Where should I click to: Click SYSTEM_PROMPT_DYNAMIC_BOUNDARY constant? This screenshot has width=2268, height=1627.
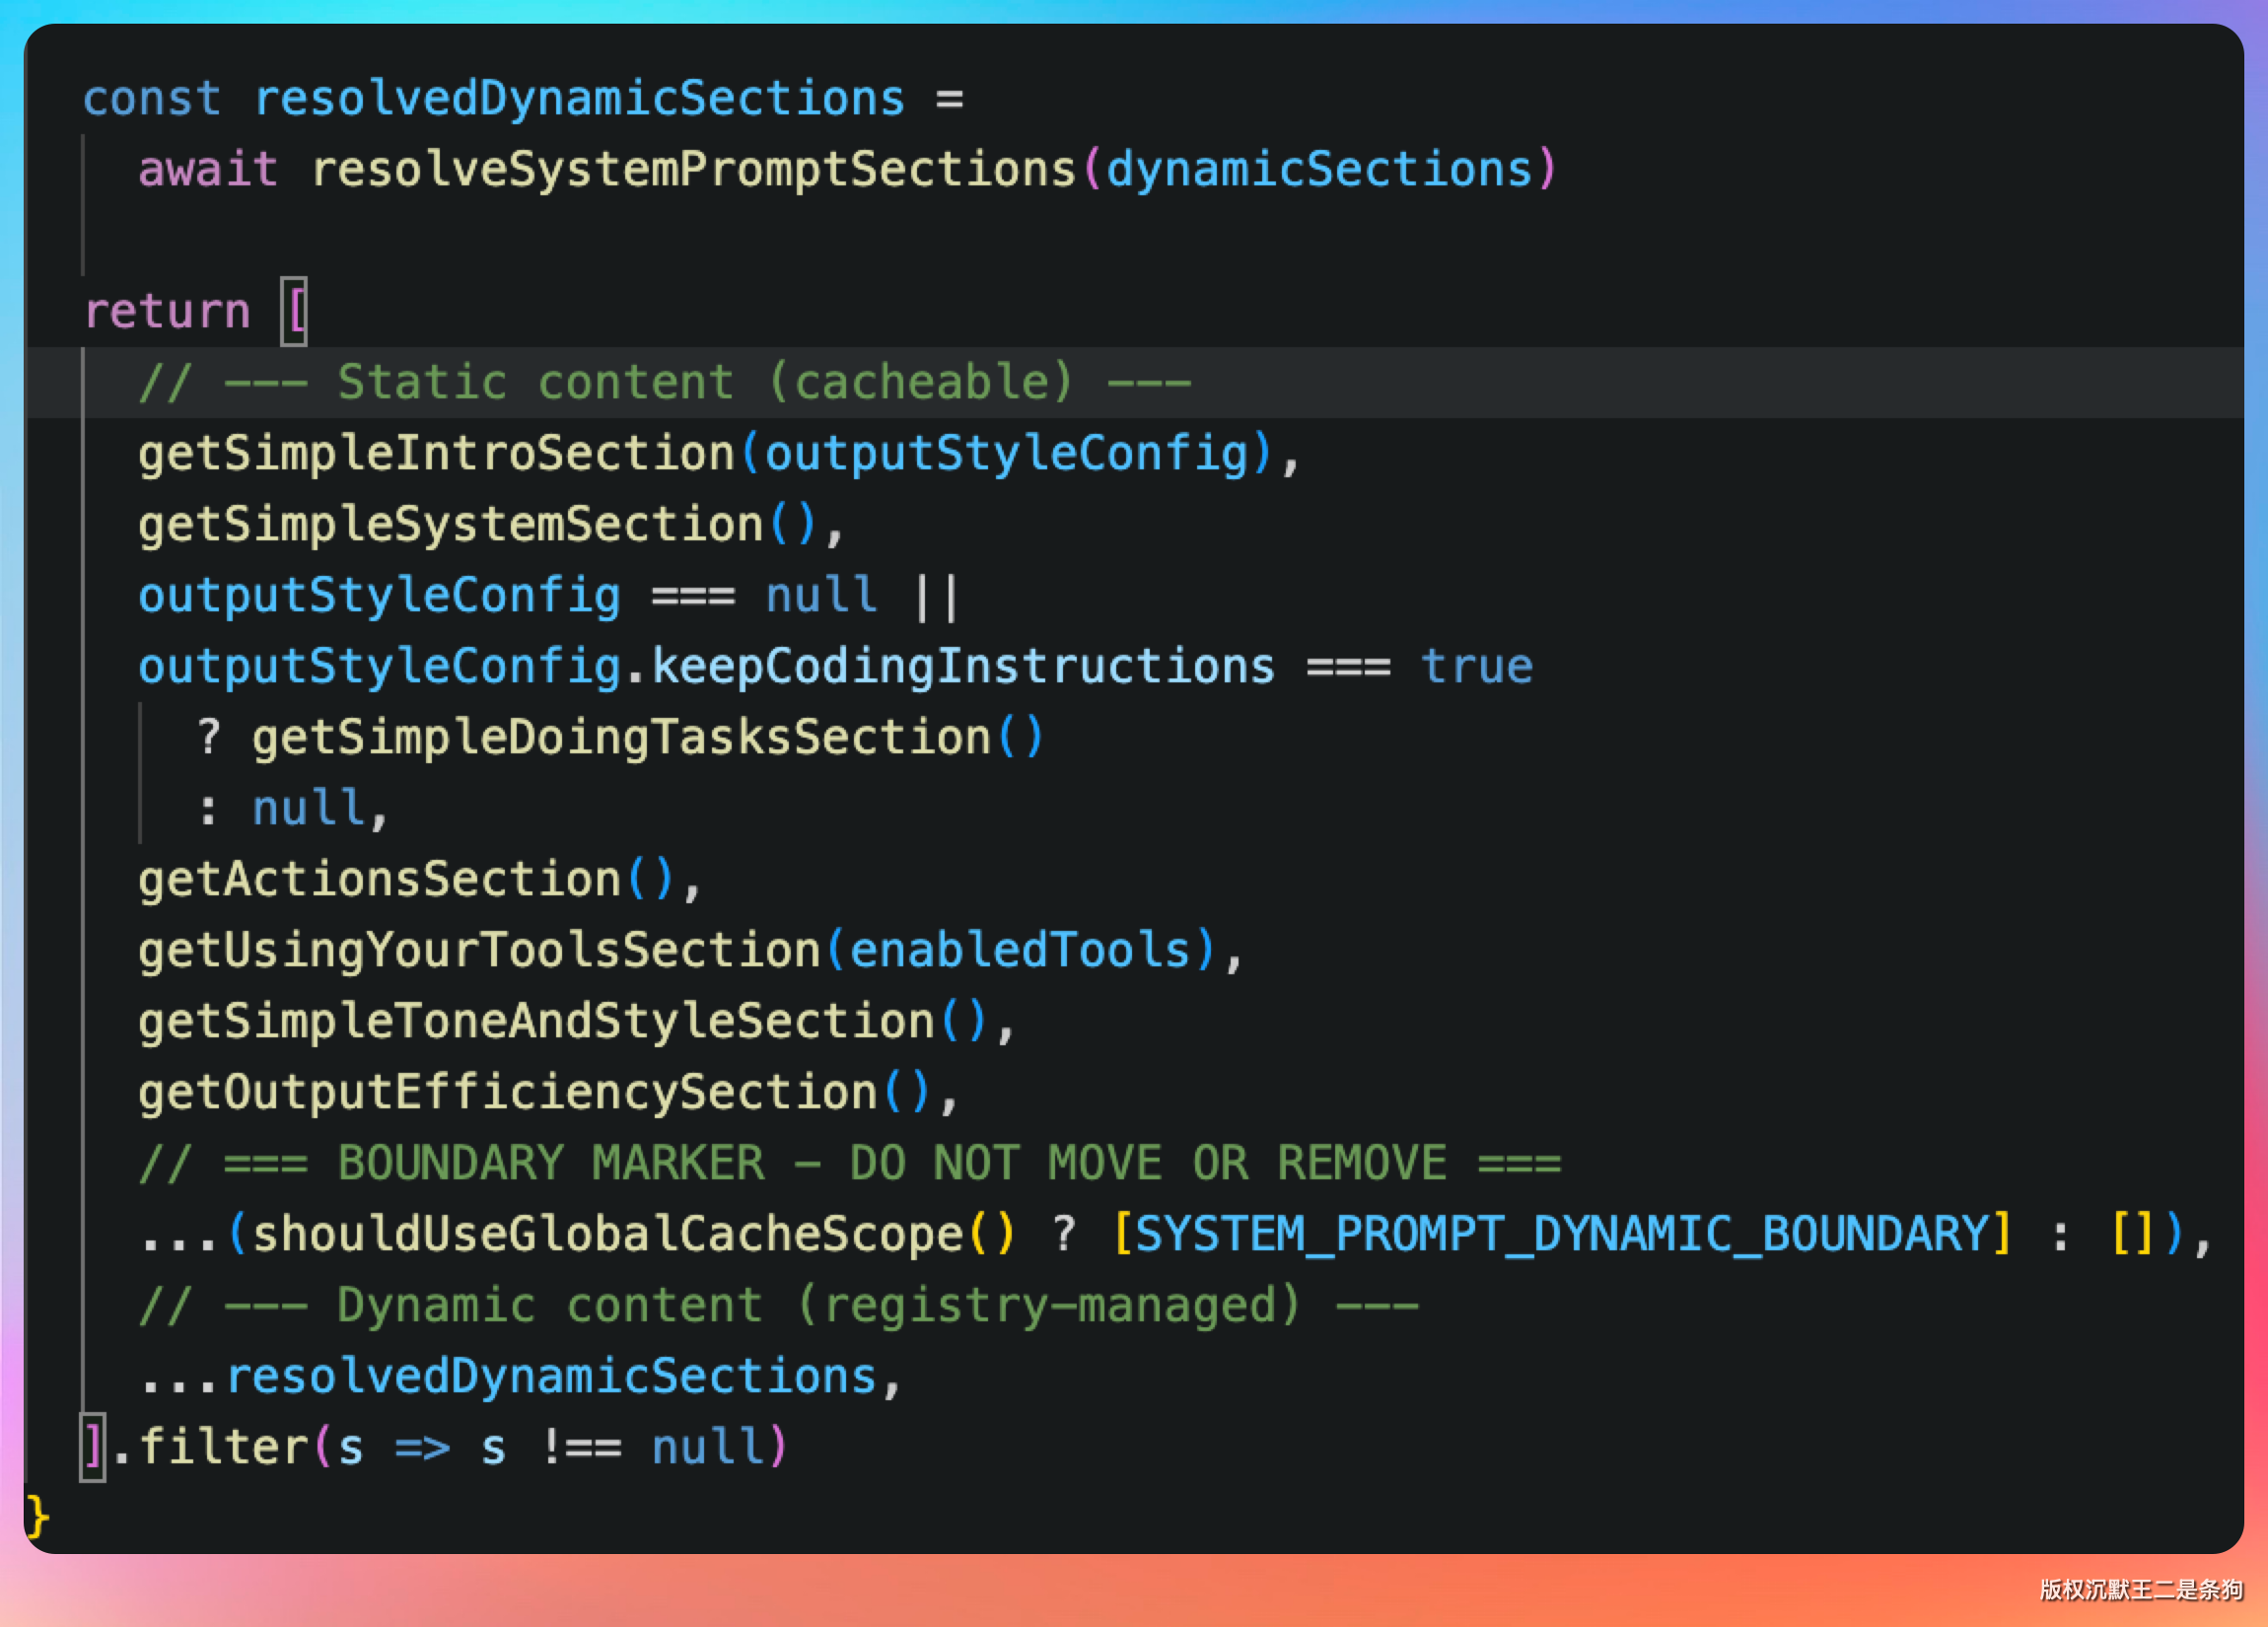click(1561, 1234)
